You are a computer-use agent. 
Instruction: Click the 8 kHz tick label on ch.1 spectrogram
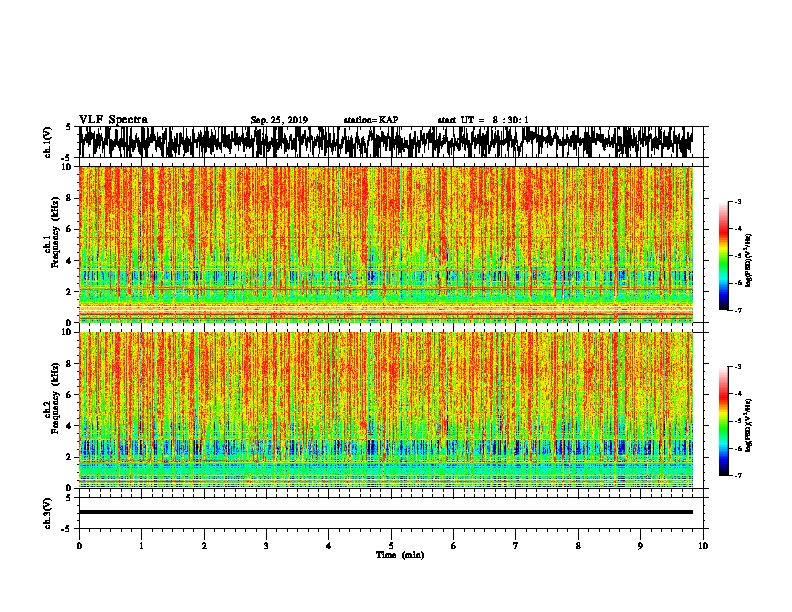coord(70,198)
